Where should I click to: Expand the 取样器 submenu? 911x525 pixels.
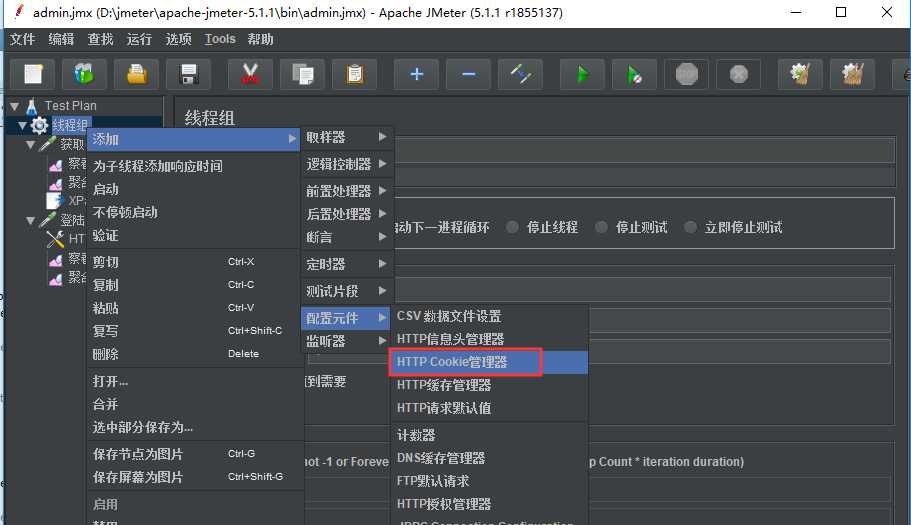click(347, 137)
